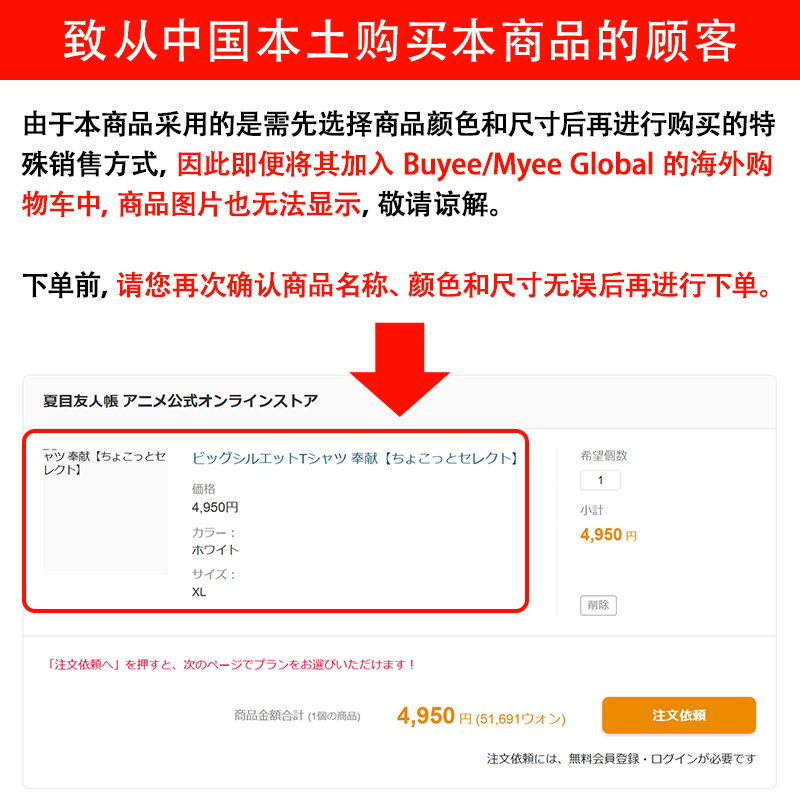Image resolution: width=800 pixels, height=800 pixels.
Task: Click the red Buyee/Myee Global text
Action: 528,165
